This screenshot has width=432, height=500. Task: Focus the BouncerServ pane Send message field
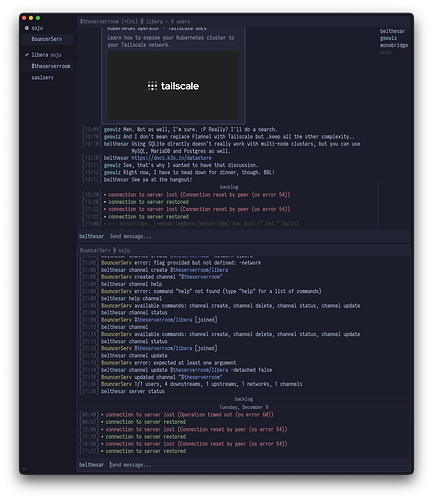259,465
